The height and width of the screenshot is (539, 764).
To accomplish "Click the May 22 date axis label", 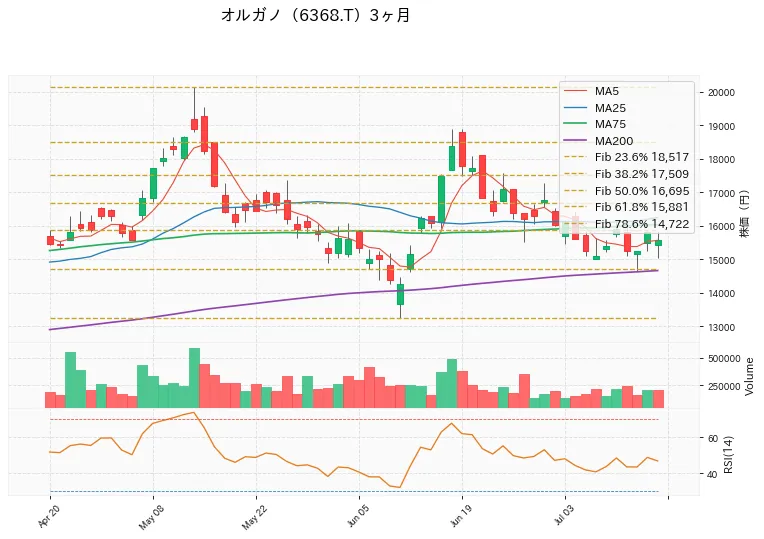I will click(254, 517).
